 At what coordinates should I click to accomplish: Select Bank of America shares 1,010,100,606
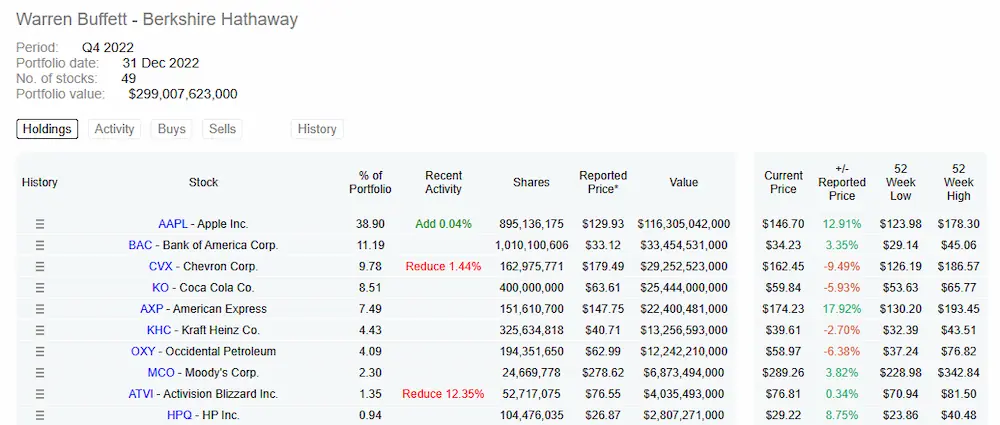(531, 245)
